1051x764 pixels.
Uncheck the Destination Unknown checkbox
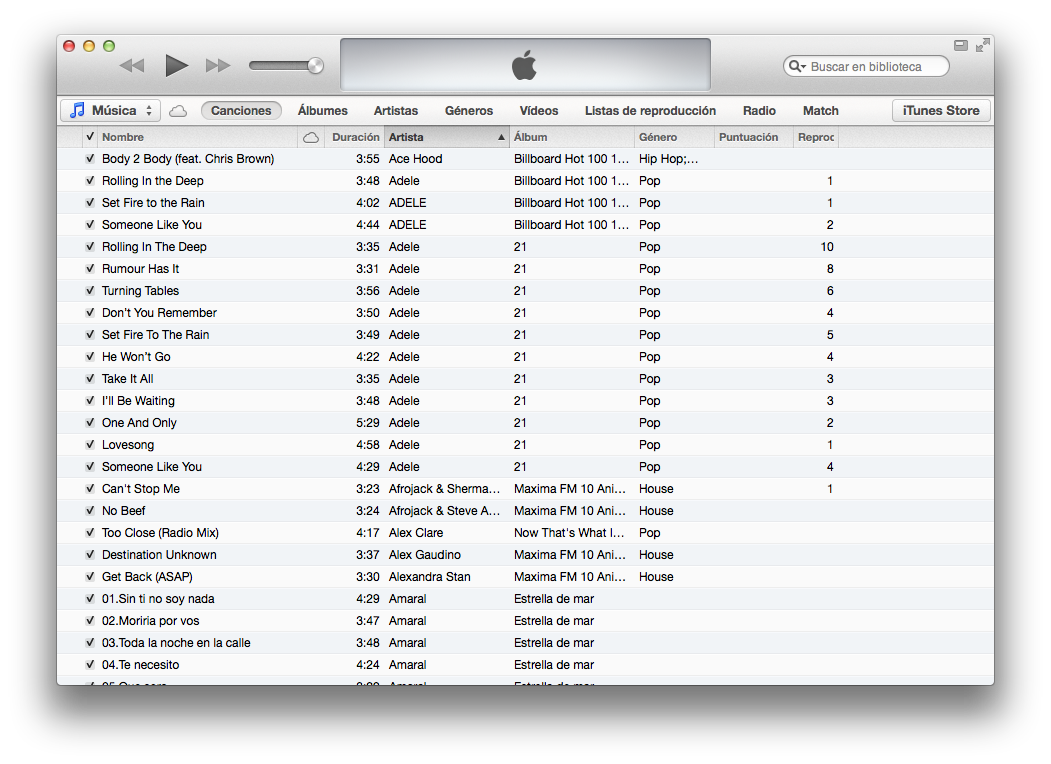pyautogui.click(x=90, y=554)
